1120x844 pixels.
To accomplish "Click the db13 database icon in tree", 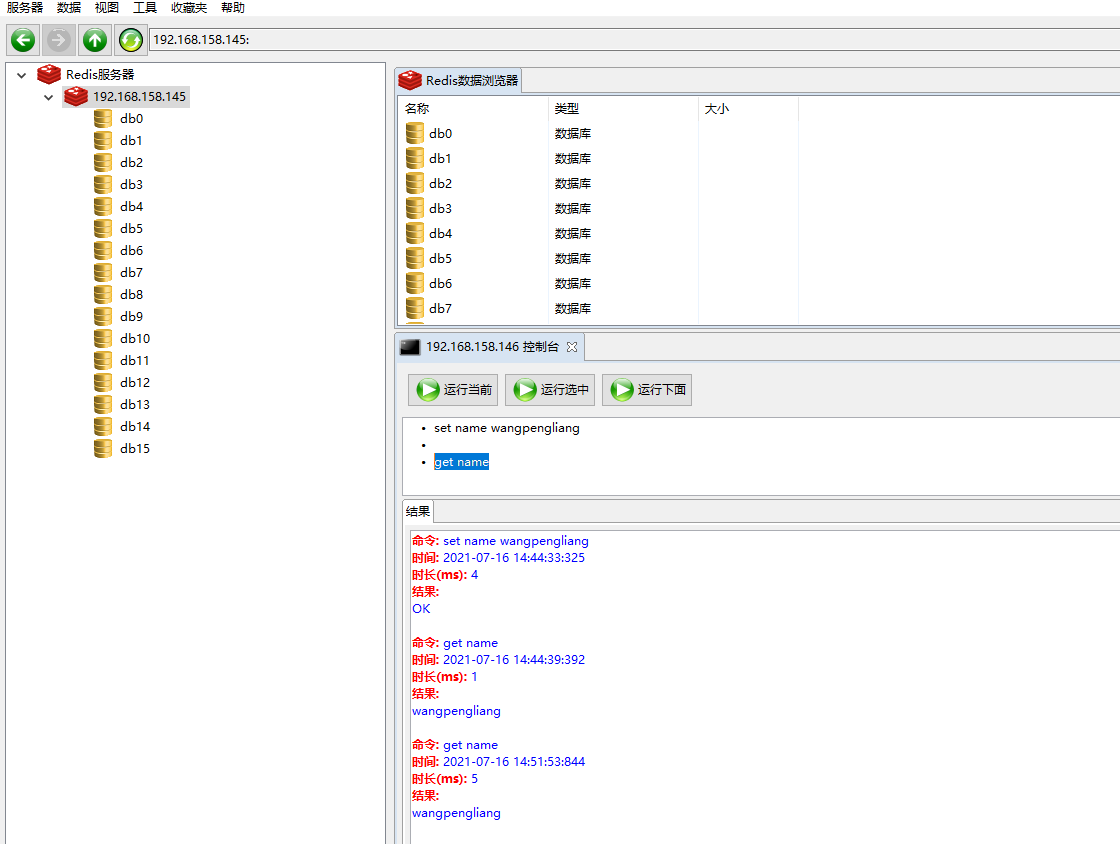I will tap(103, 404).
